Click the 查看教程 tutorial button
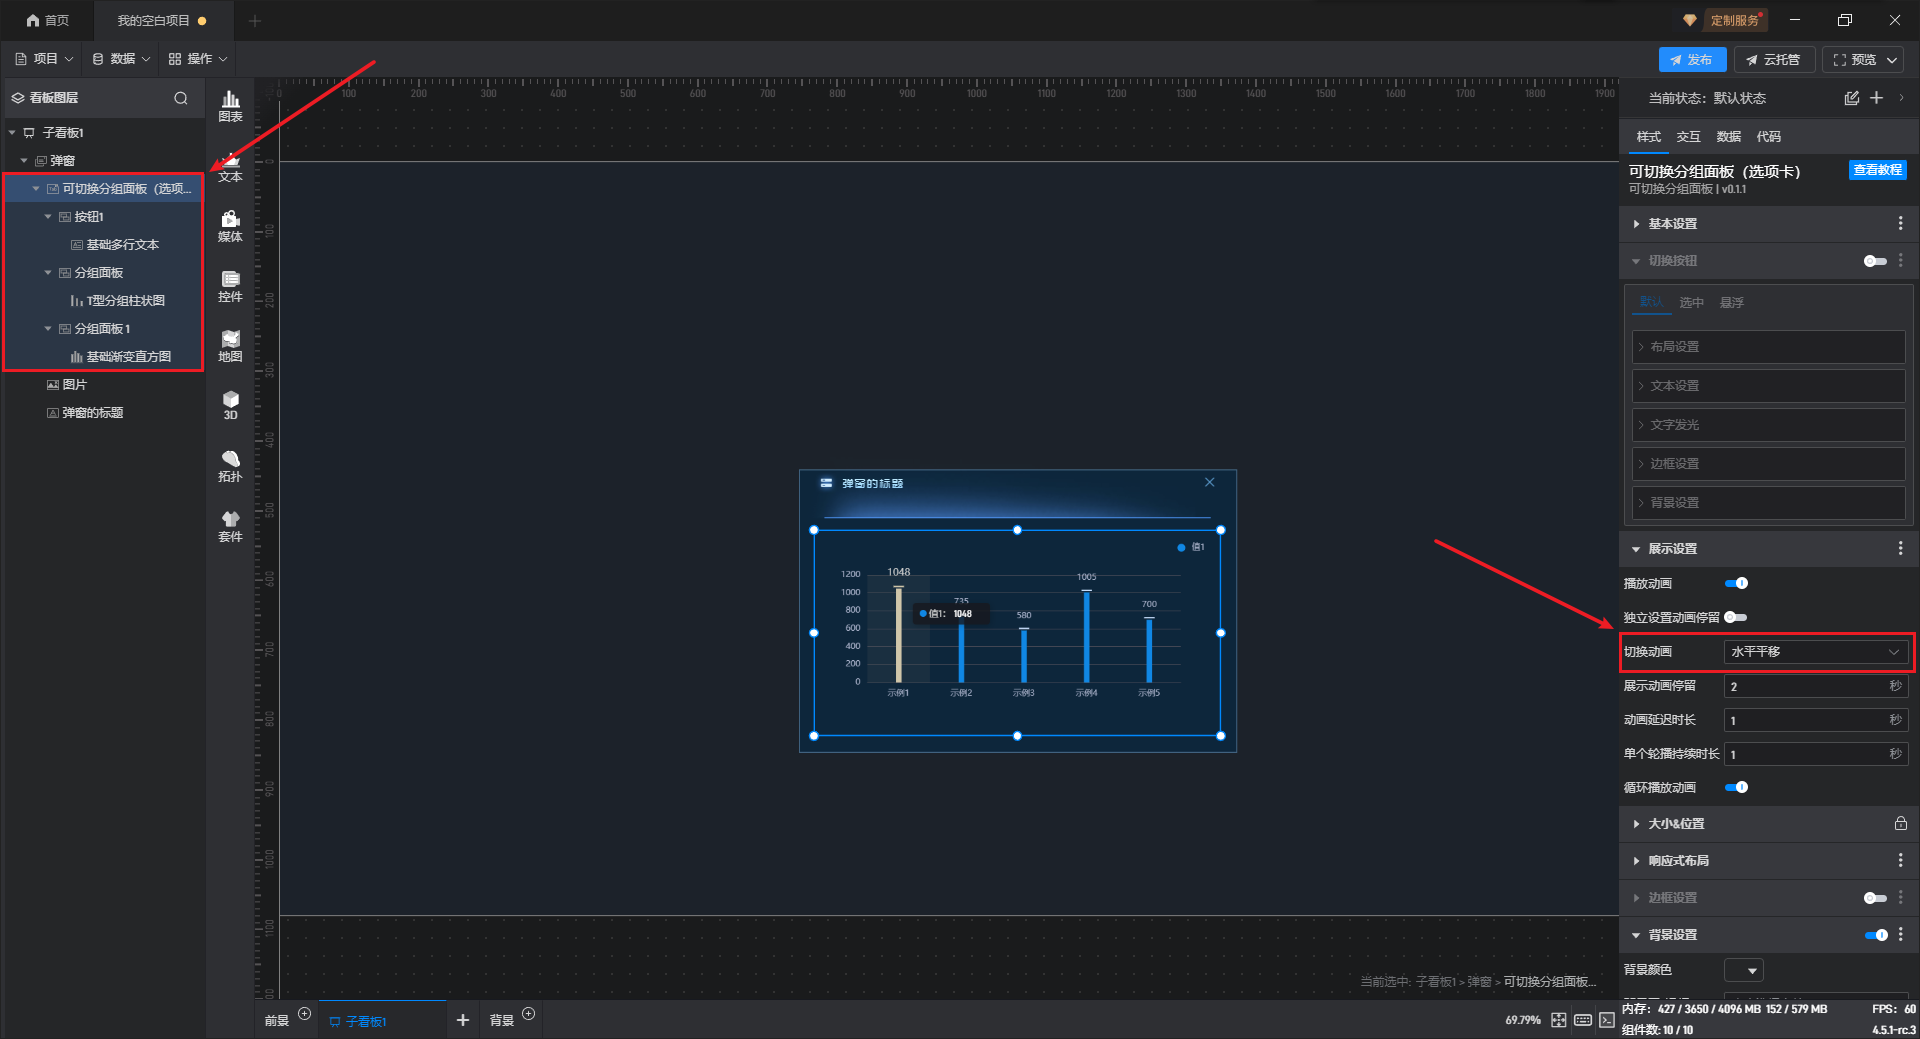The height and width of the screenshot is (1039, 1920). (x=1877, y=170)
